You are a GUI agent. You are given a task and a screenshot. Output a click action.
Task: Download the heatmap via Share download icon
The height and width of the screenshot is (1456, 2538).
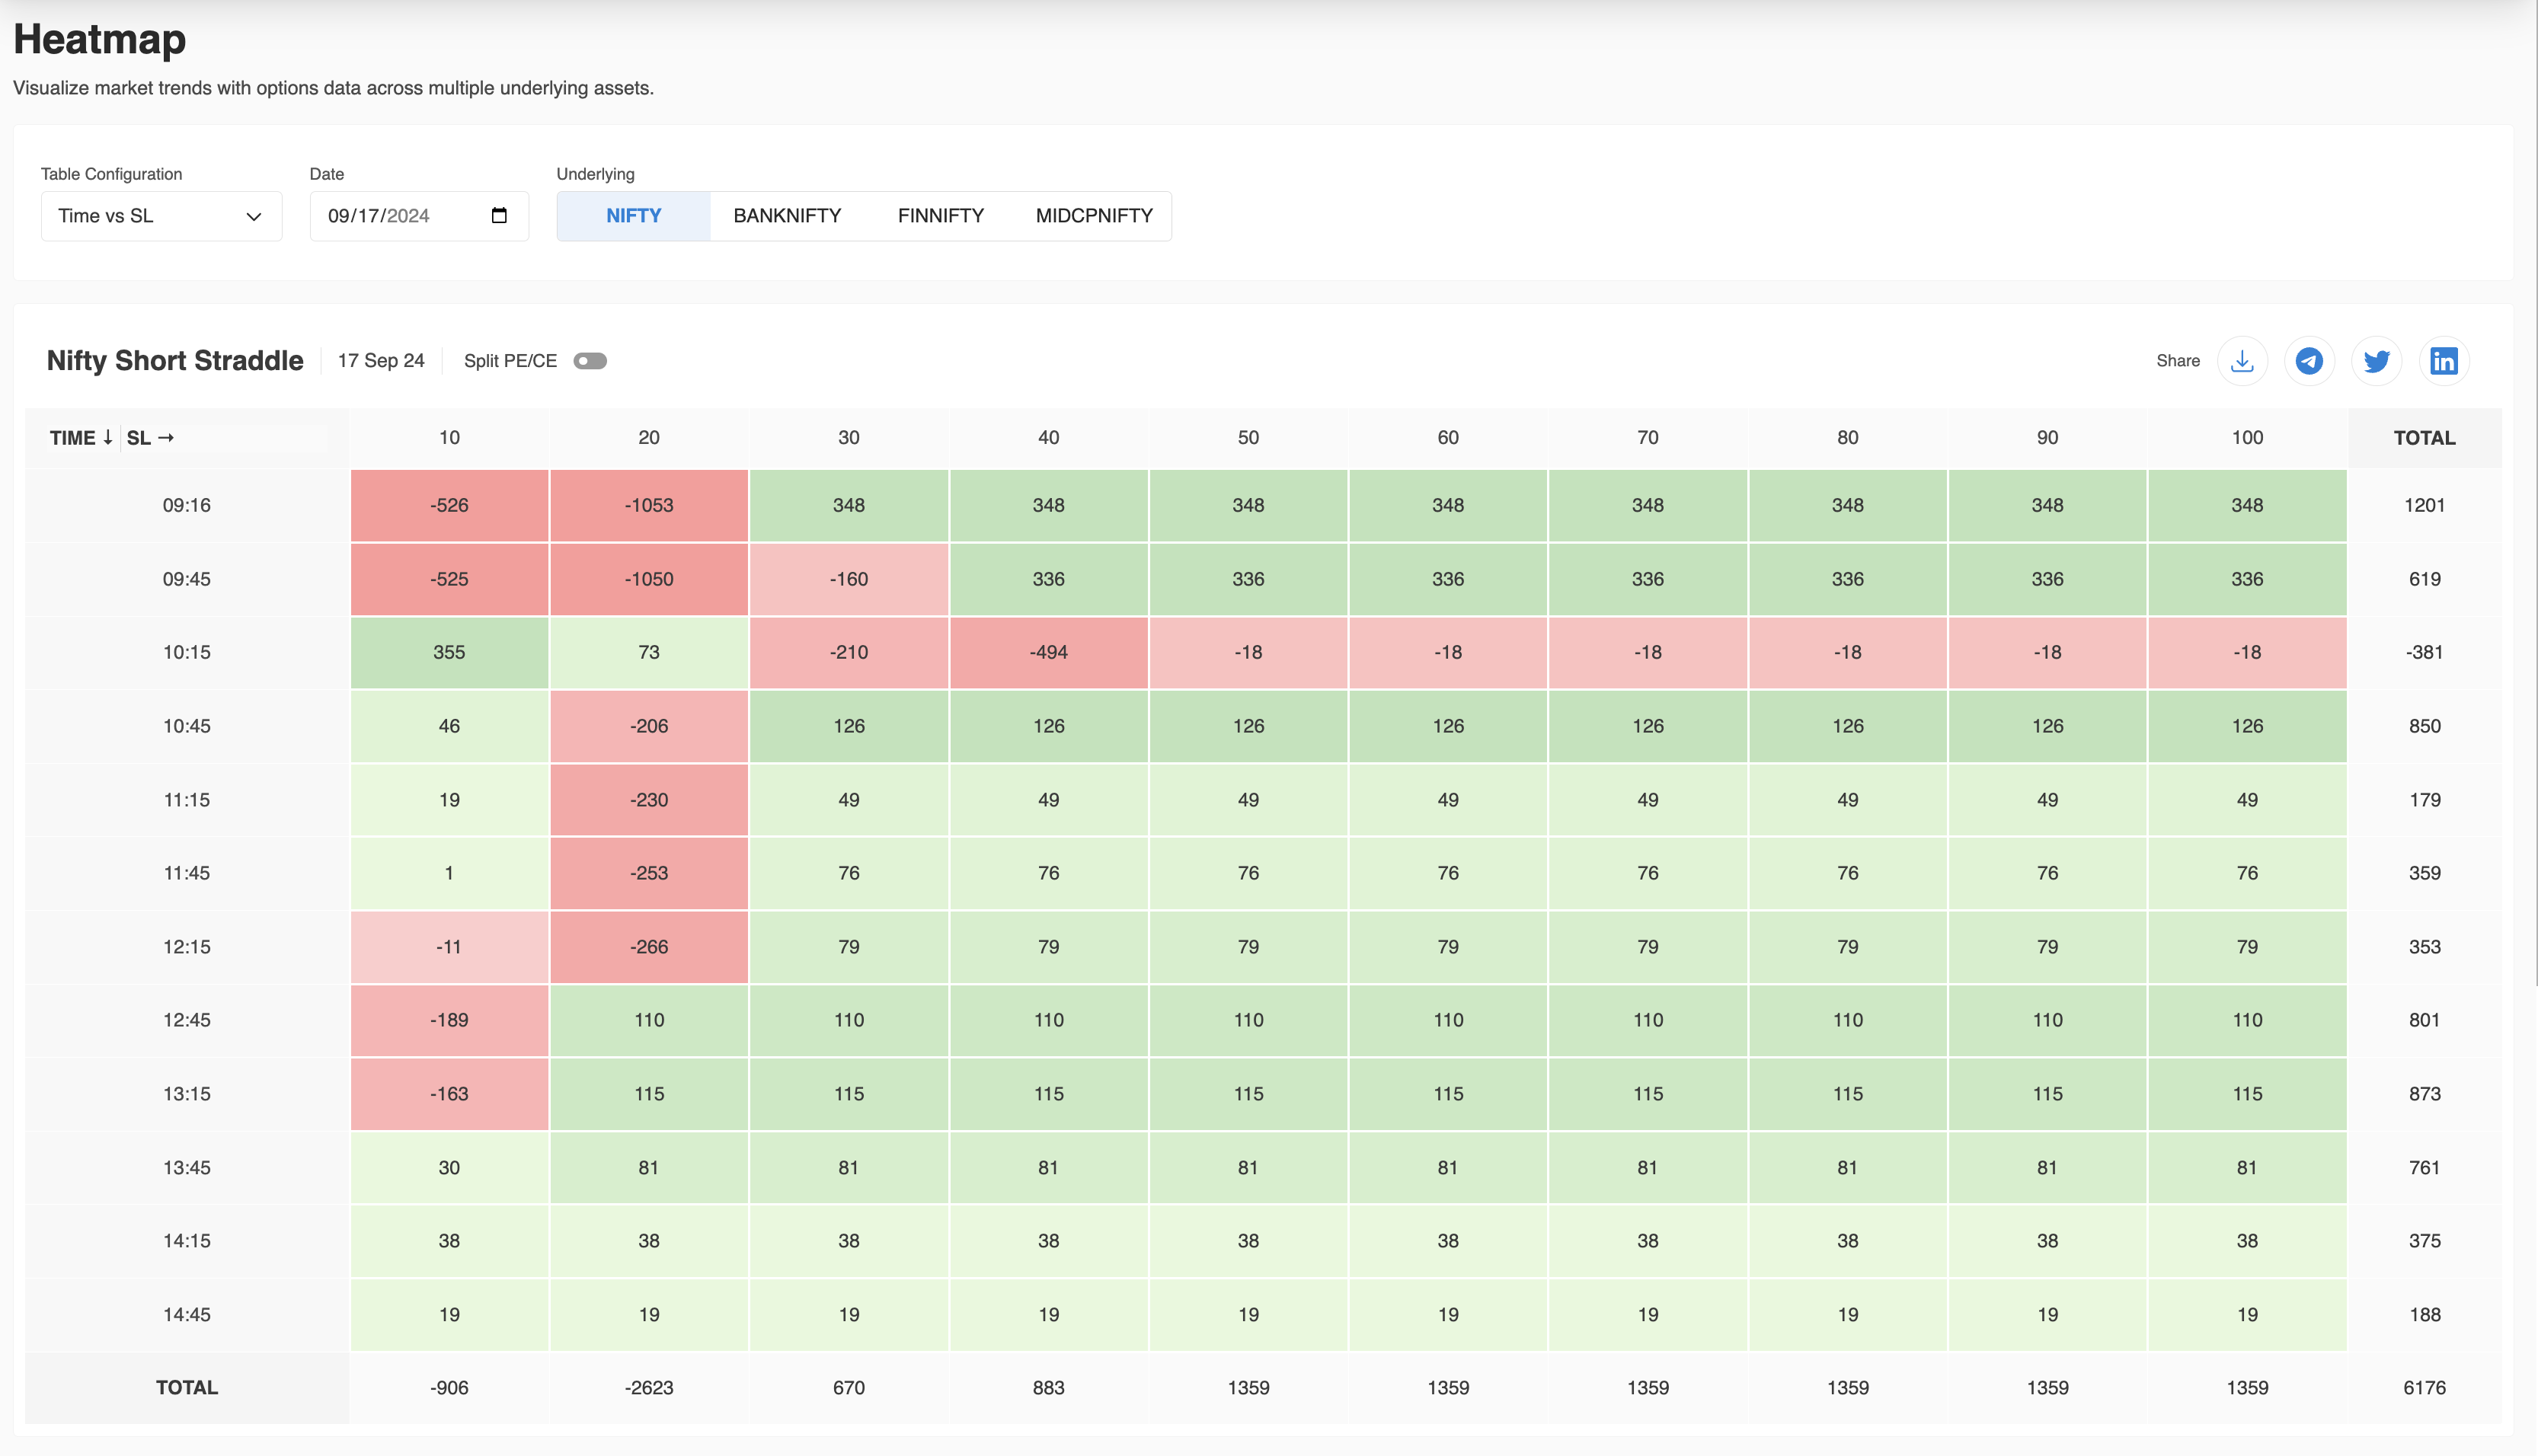pos(2242,361)
